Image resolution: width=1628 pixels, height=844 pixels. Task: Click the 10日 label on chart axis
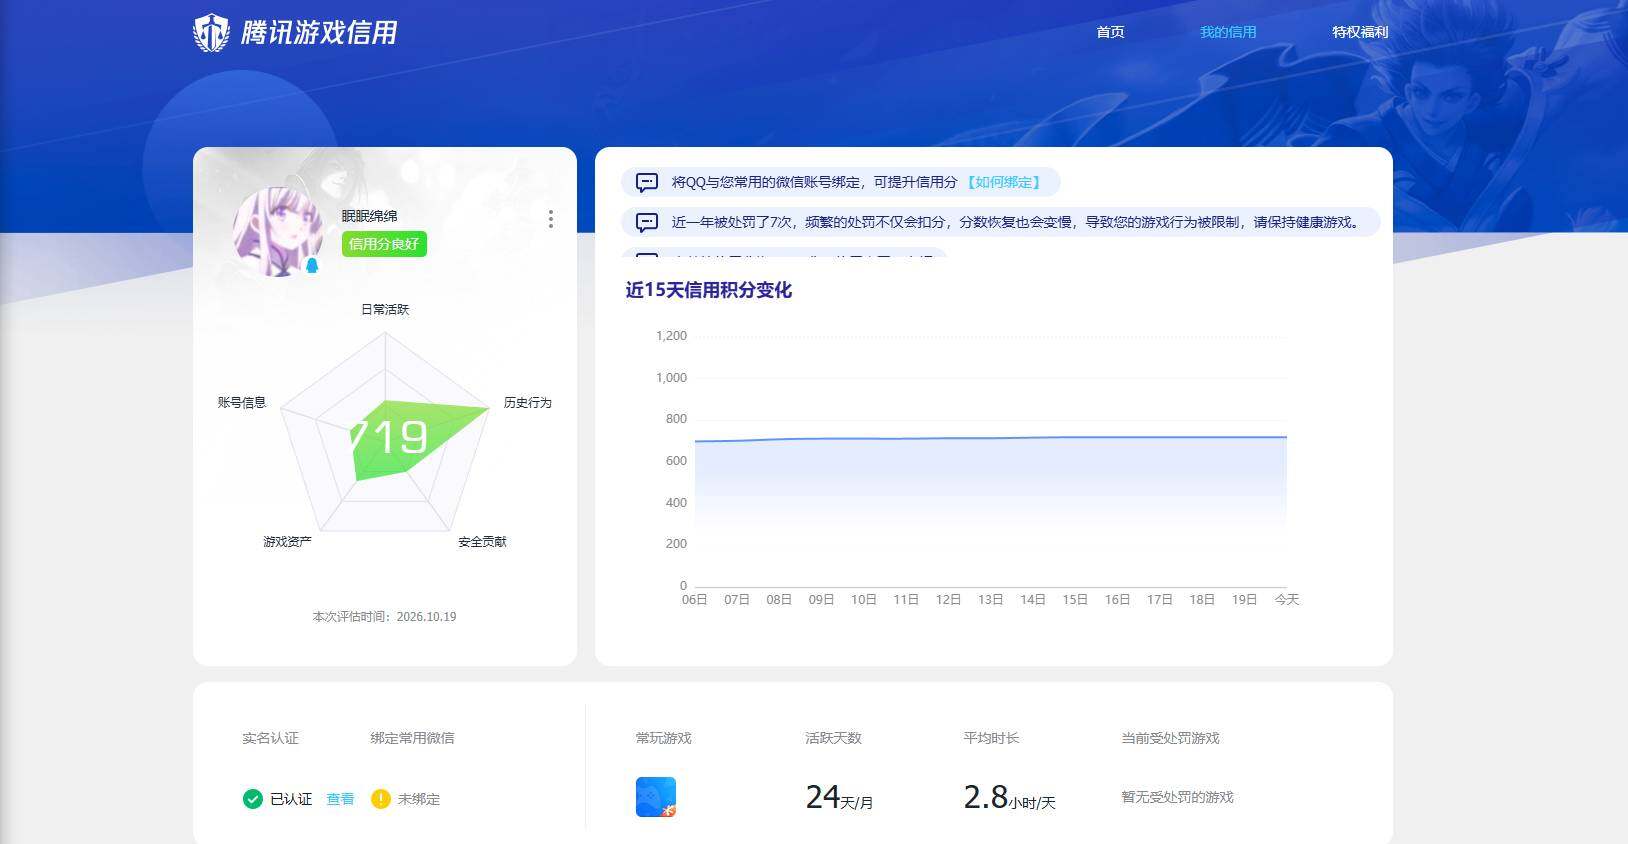click(863, 599)
